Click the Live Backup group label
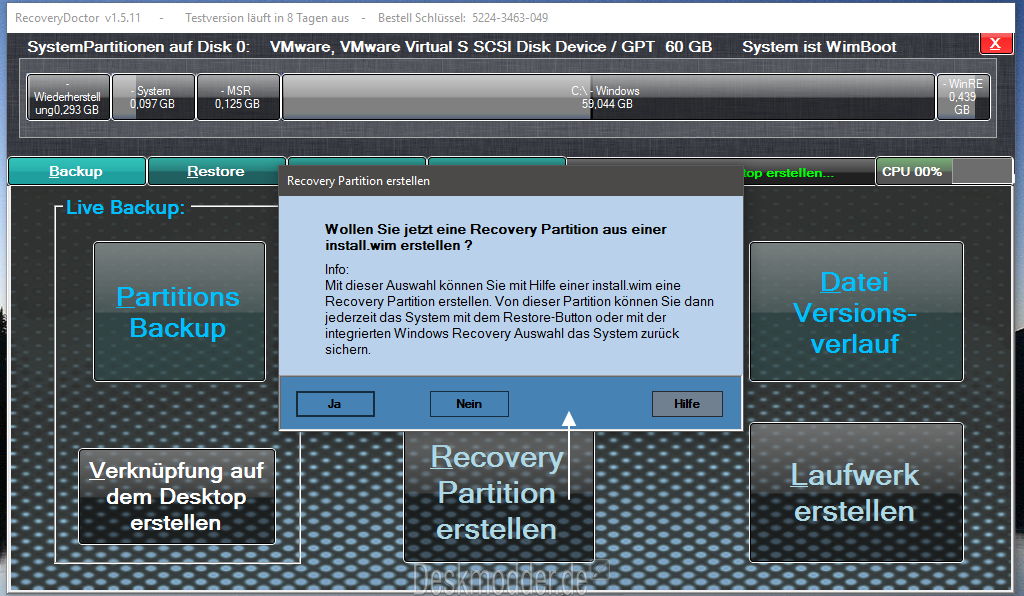Viewport: 1024px width, 596px height. coord(125,208)
